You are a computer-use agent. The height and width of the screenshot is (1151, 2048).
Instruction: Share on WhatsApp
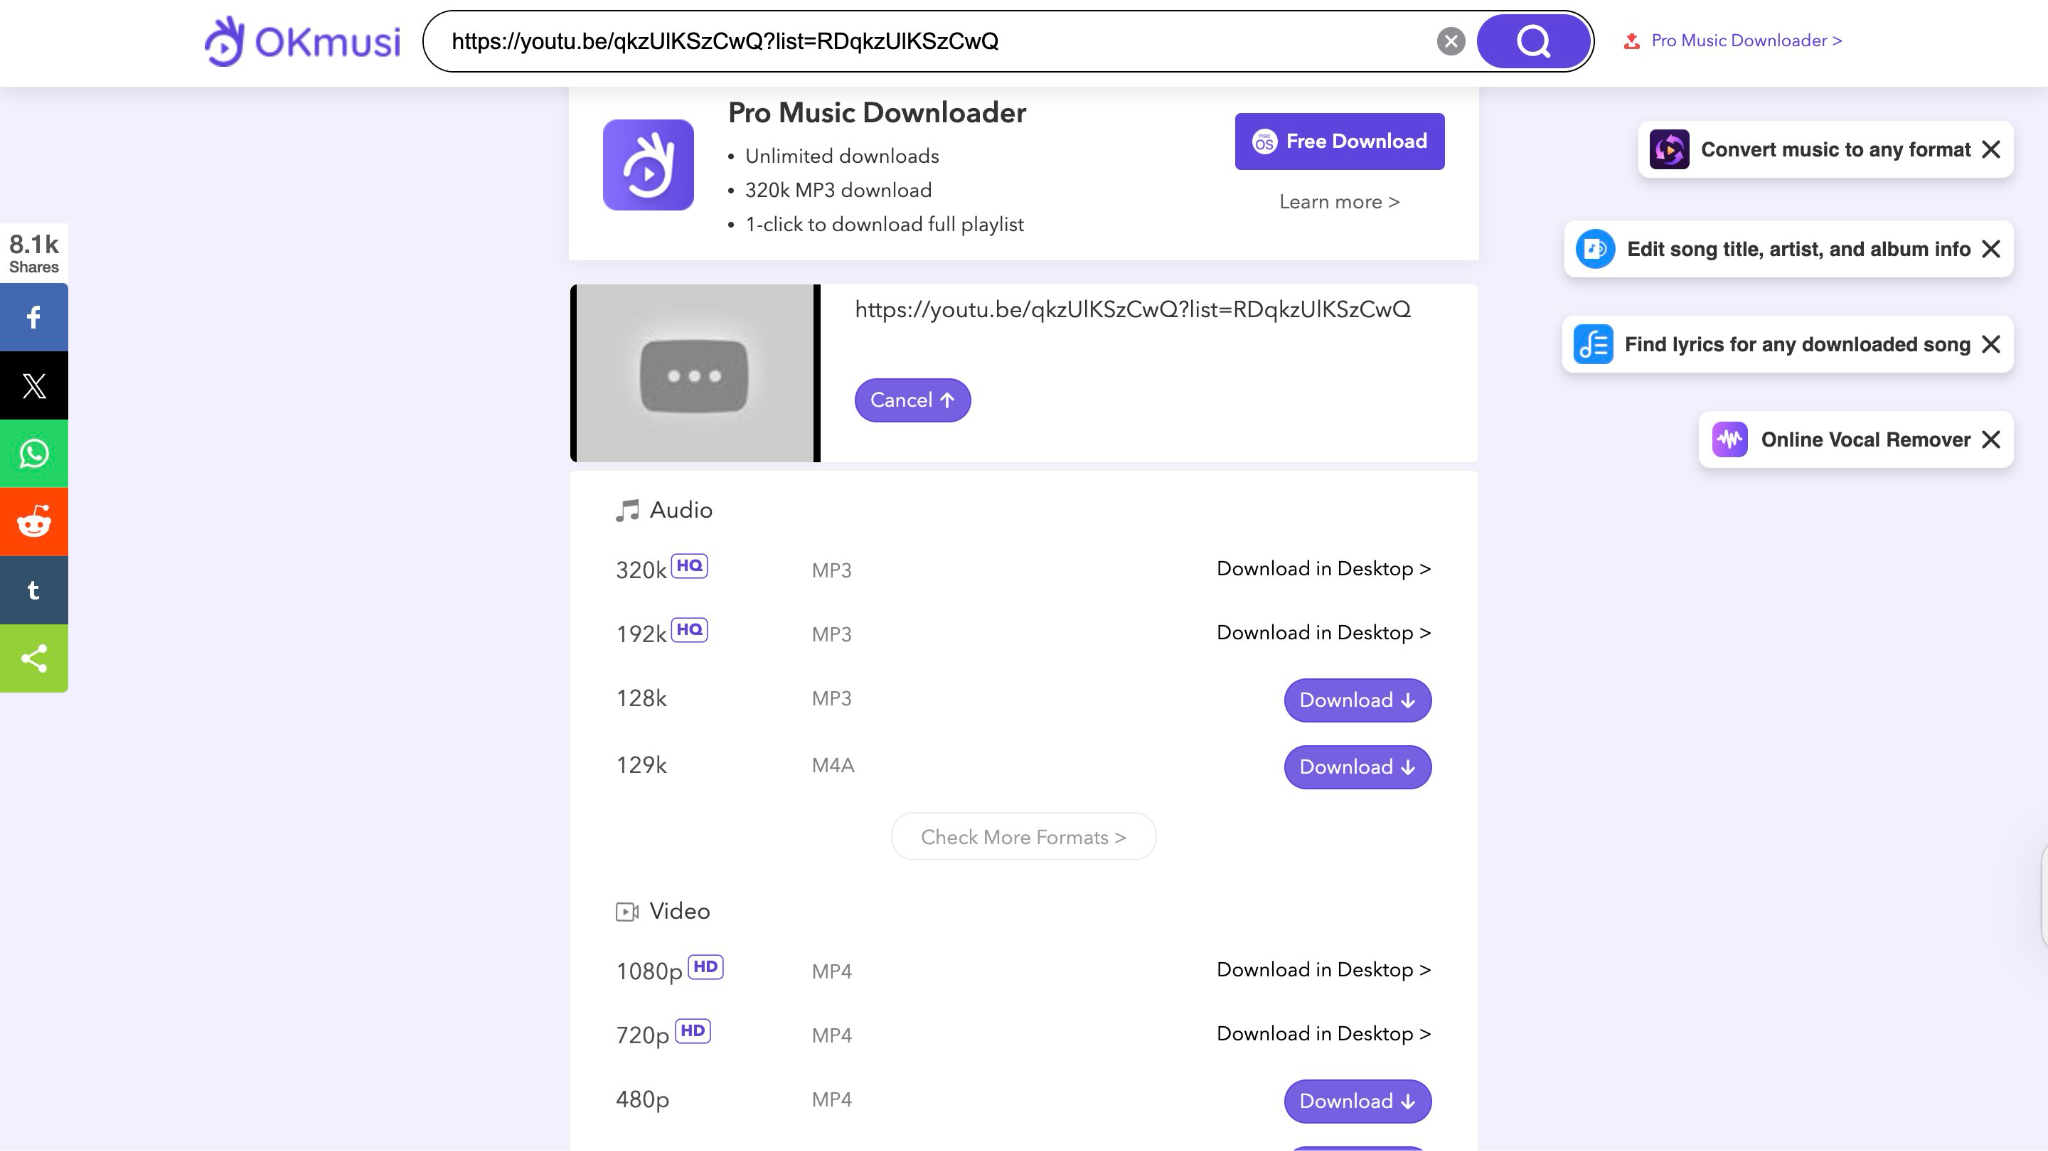(x=34, y=454)
